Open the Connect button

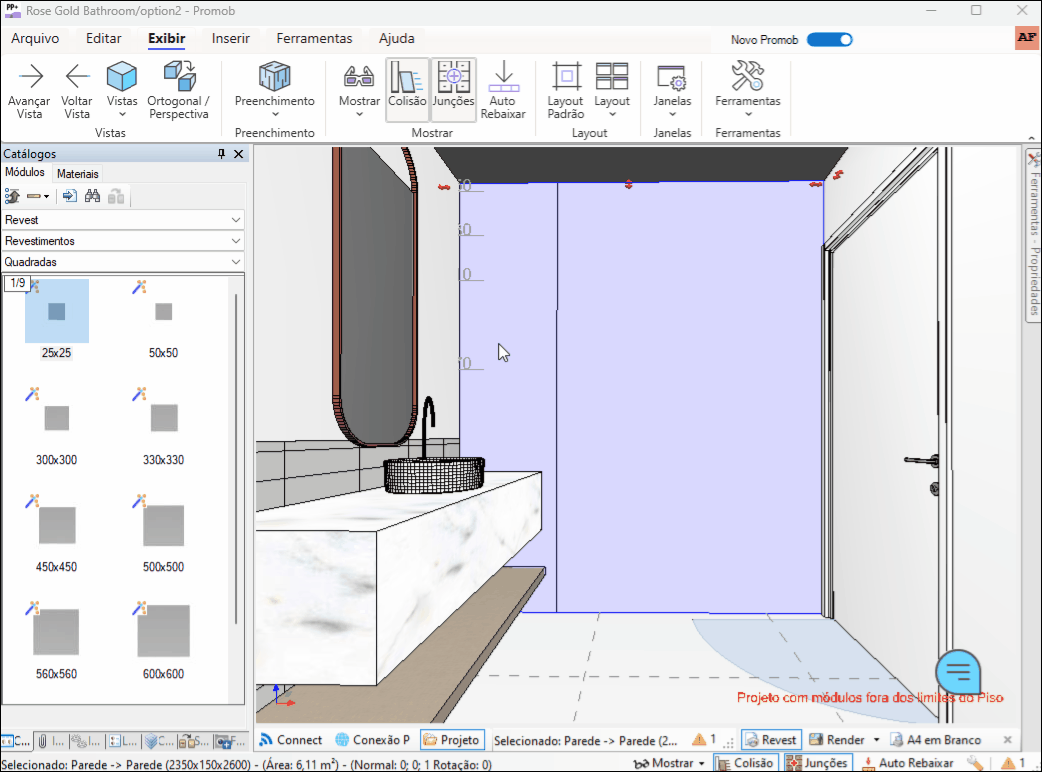(x=290, y=739)
